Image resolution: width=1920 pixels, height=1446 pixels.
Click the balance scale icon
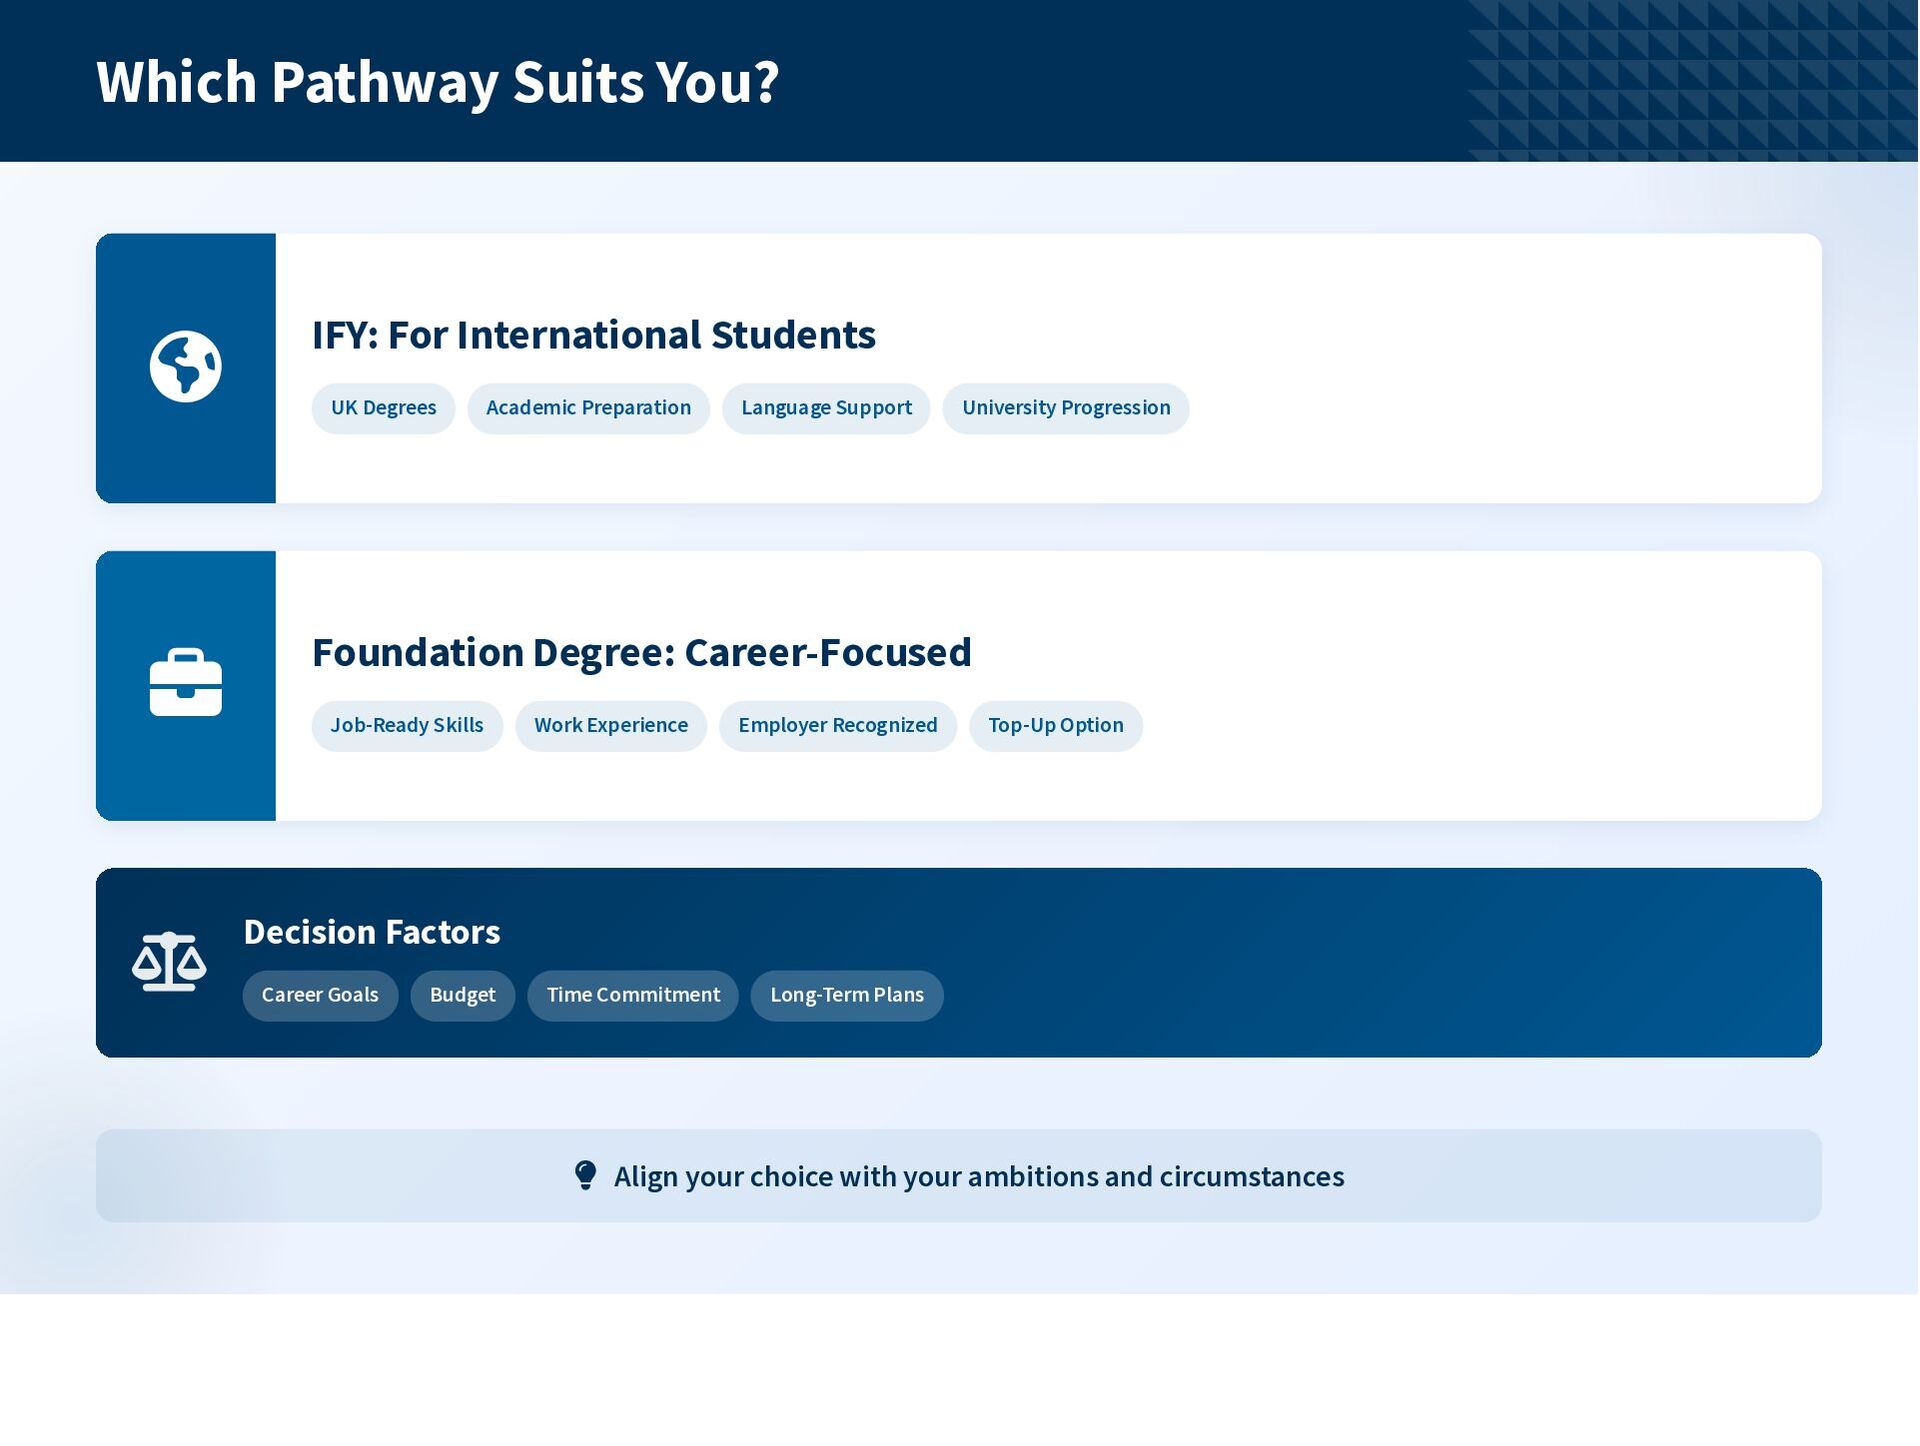pos(169,962)
